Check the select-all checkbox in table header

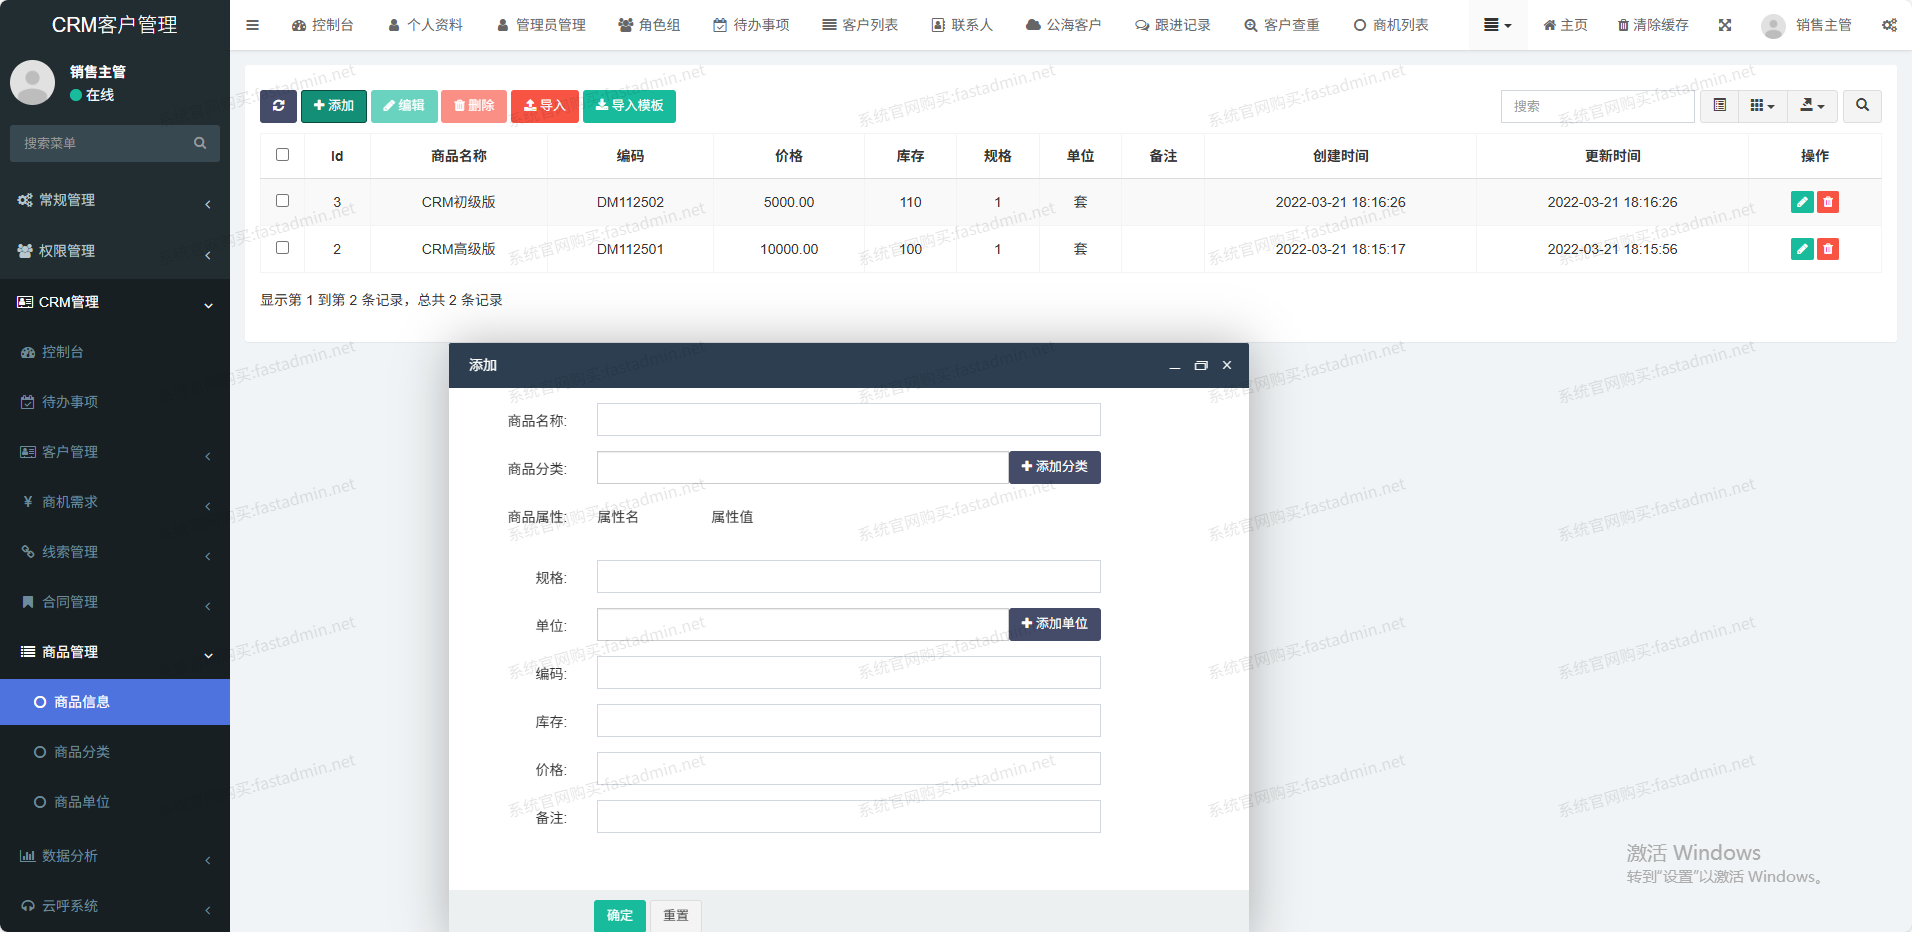pyautogui.click(x=283, y=155)
